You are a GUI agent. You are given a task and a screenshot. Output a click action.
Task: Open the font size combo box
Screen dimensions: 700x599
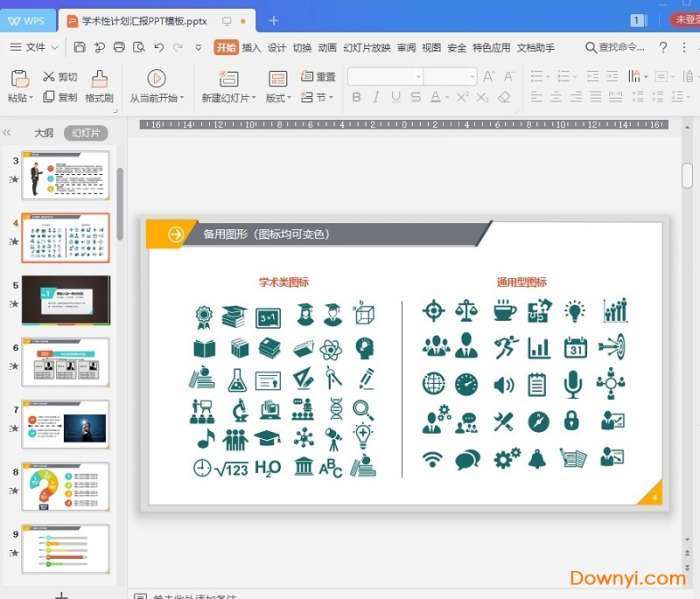[x=450, y=76]
